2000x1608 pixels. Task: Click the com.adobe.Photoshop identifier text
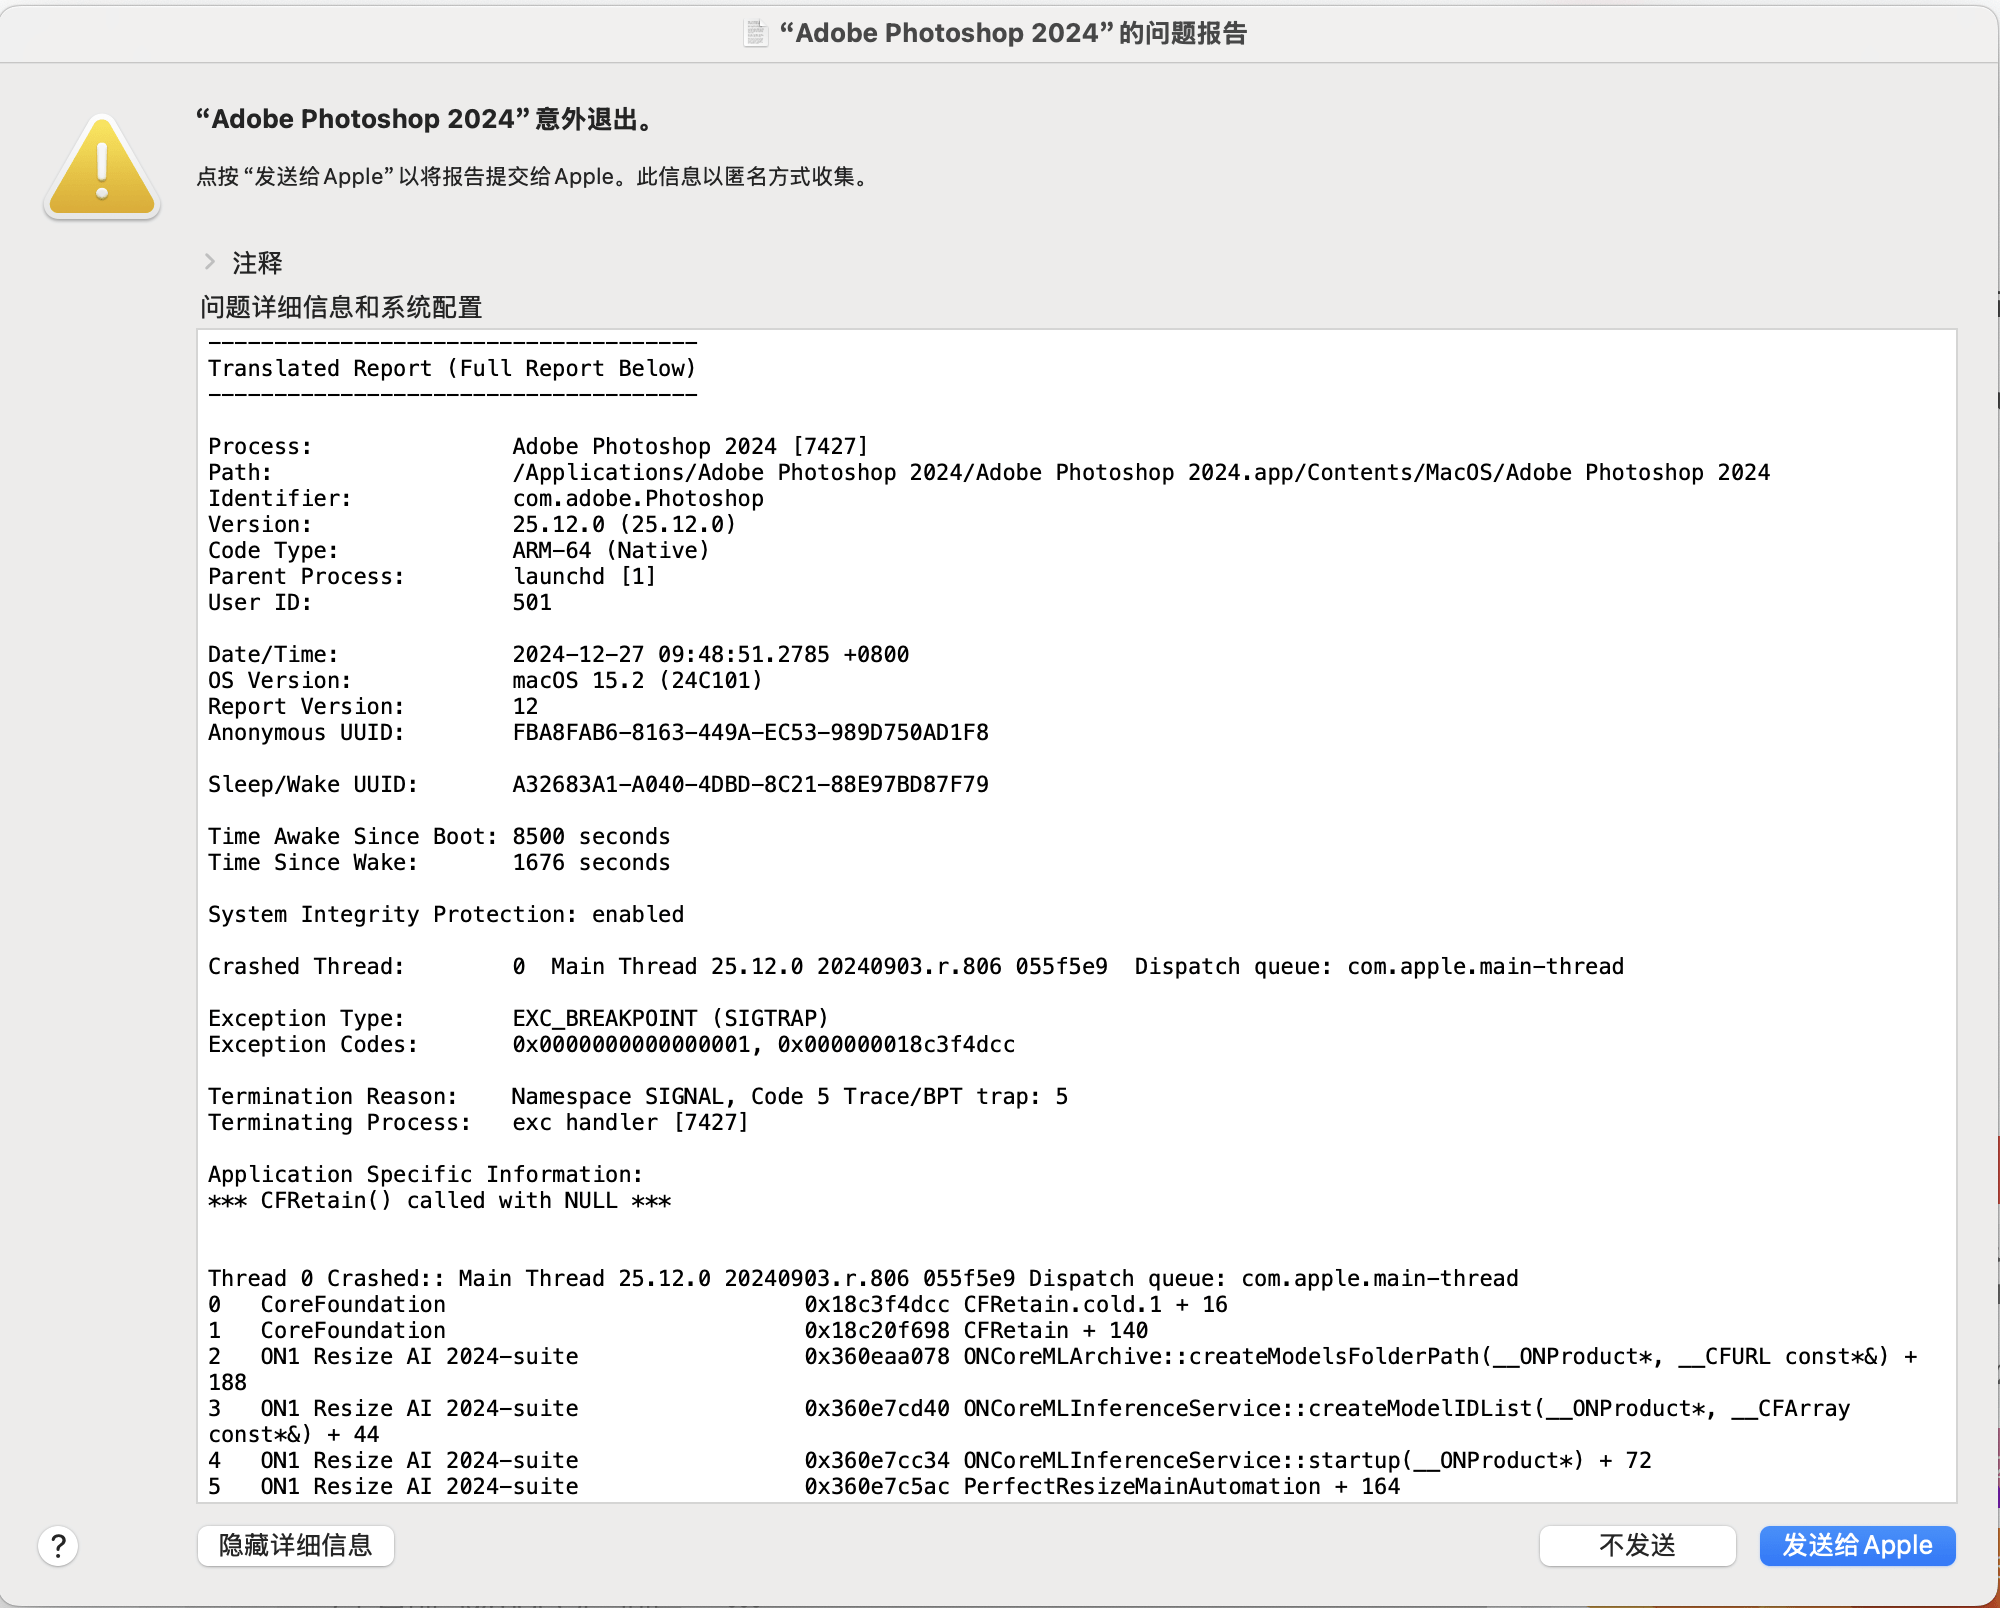638,498
